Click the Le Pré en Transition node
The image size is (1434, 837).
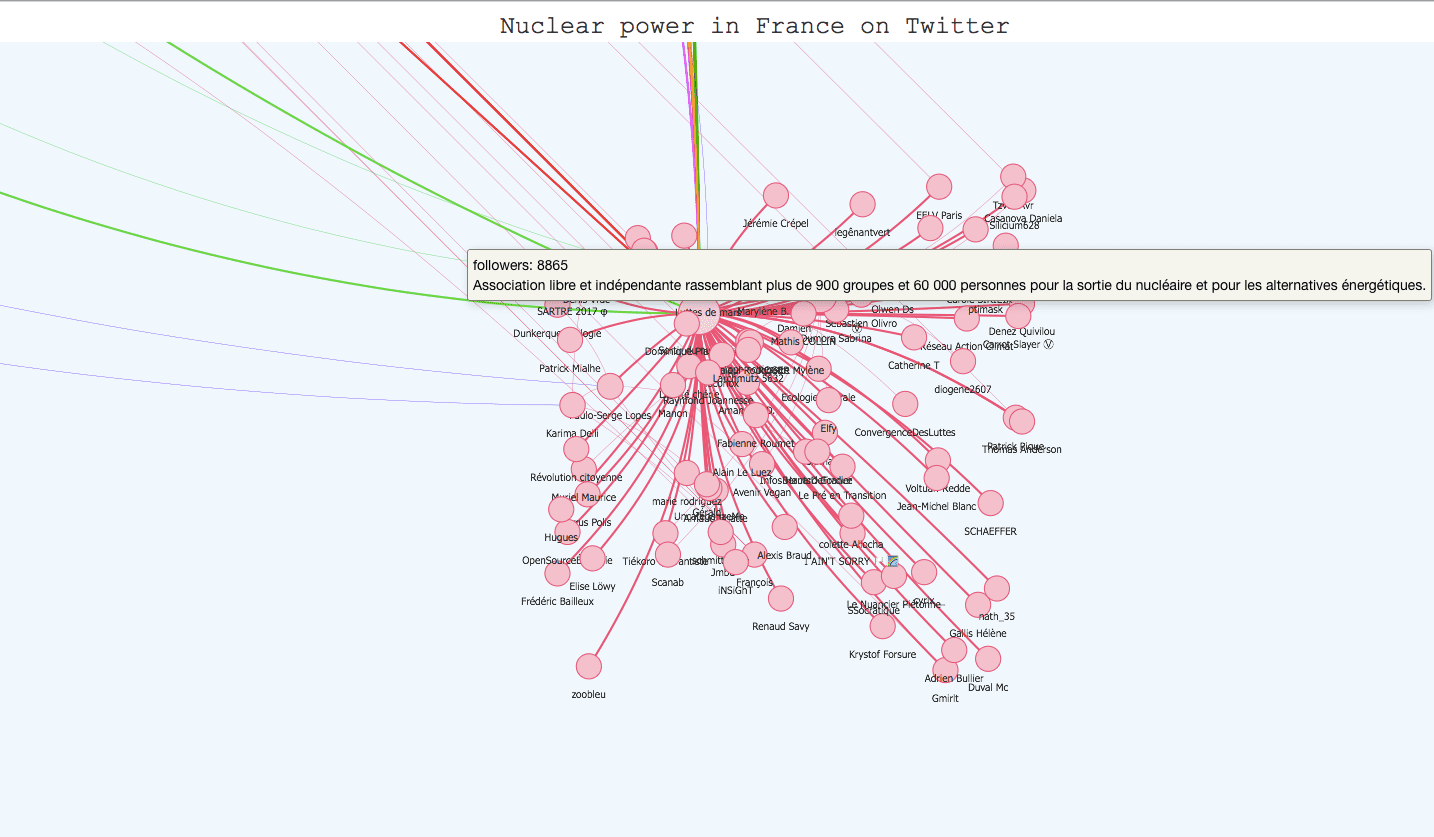843,467
